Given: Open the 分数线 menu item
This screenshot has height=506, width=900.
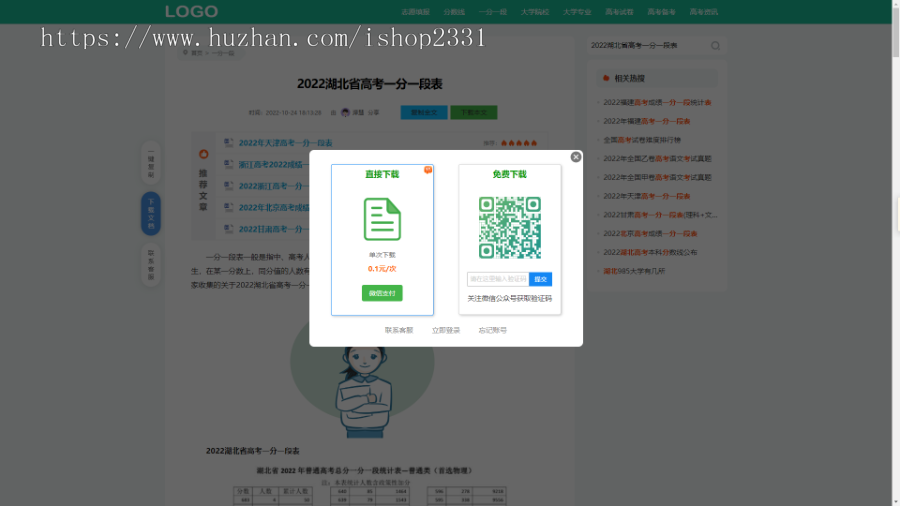Looking at the screenshot, I should tap(454, 12).
